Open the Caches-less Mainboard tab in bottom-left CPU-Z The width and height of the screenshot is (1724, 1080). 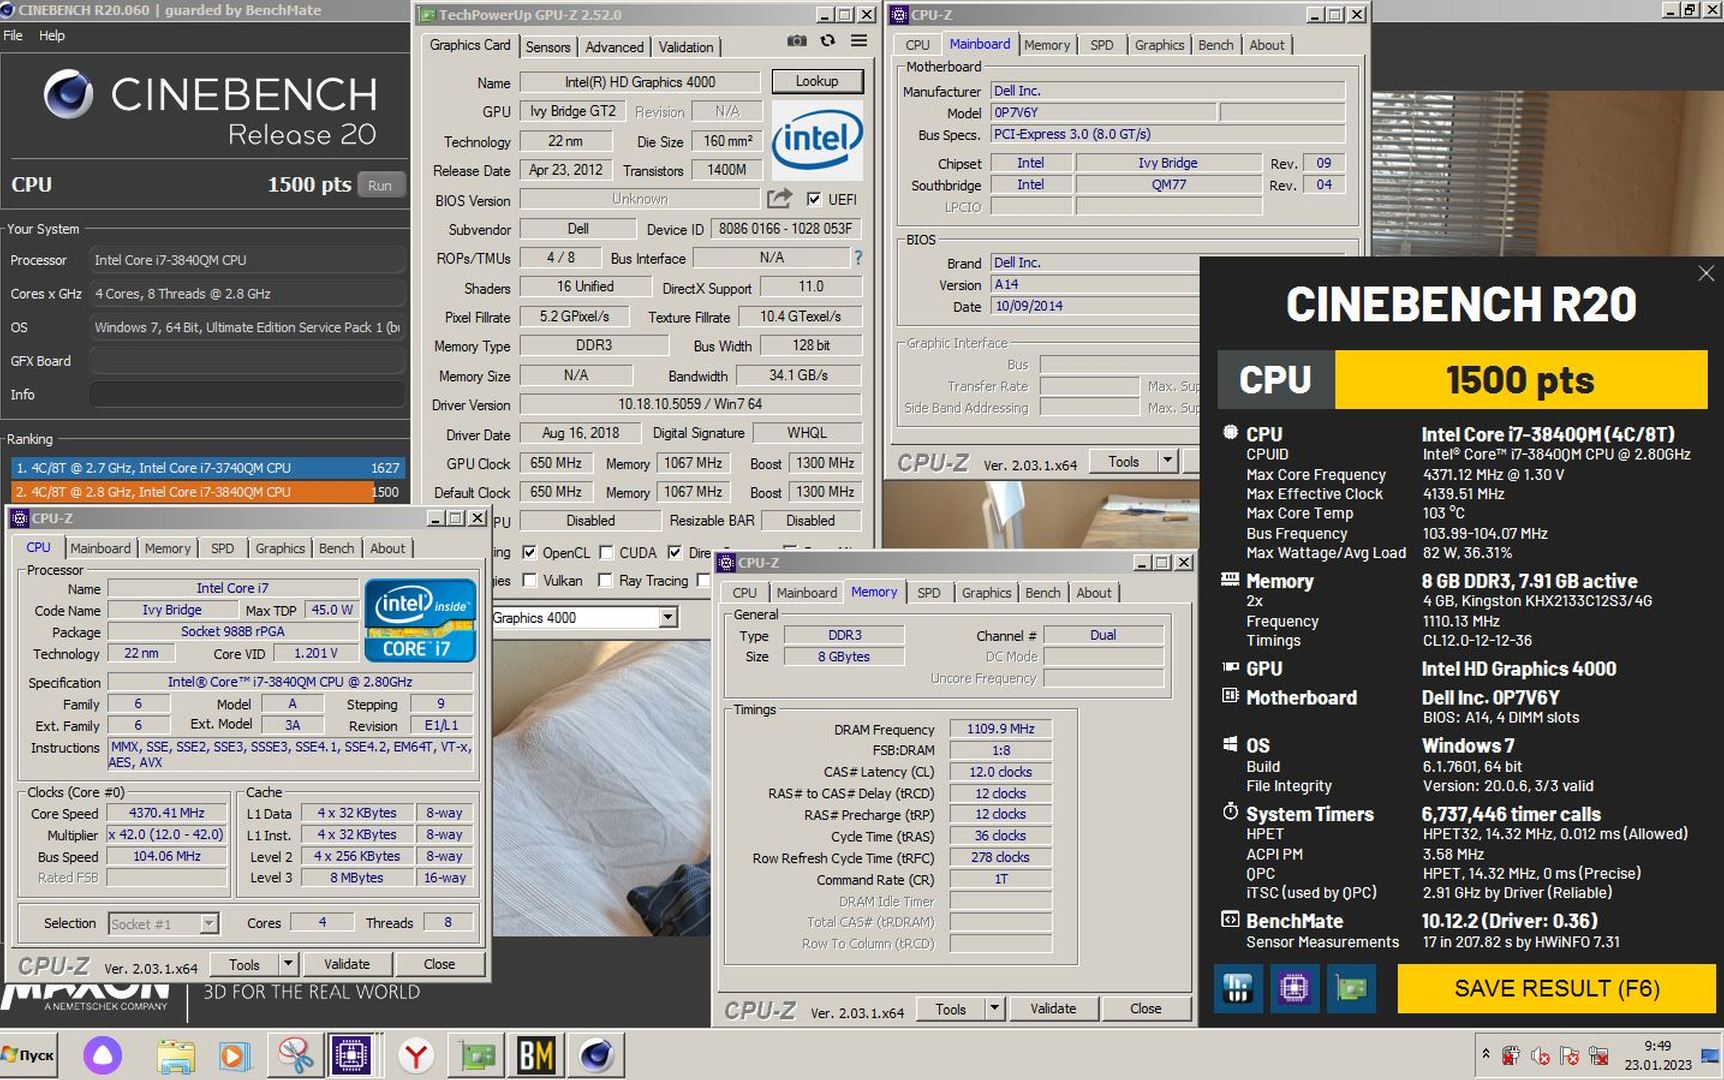[x=100, y=548]
